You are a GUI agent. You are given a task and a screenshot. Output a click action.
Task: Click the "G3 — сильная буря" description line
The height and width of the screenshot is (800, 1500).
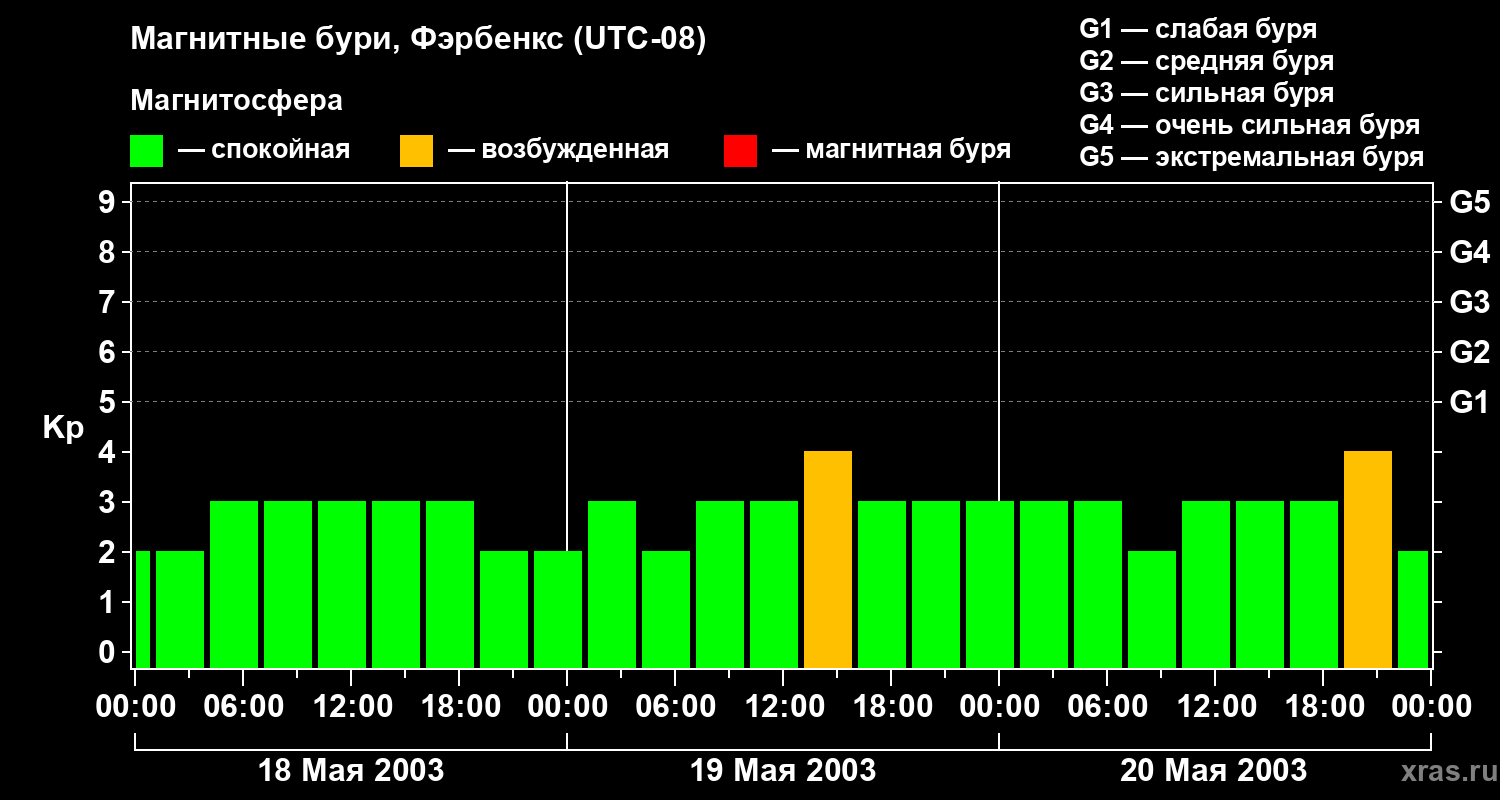pos(1206,93)
